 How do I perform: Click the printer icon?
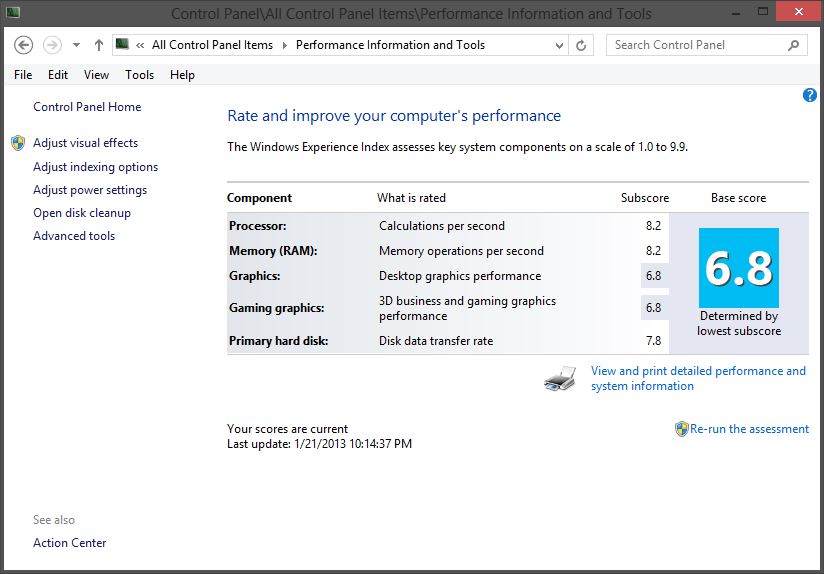click(x=560, y=378)
